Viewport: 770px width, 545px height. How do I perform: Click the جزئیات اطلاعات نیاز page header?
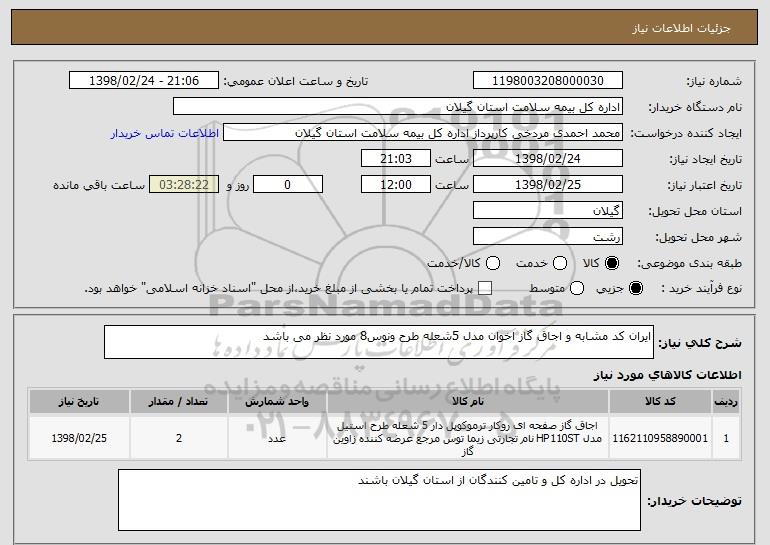point(681,28)
